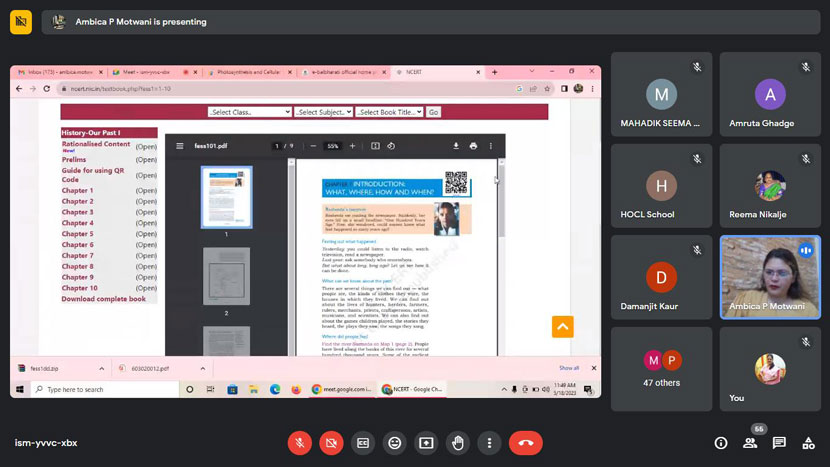This screenshot has width=830, height=467.
Task: Open Chapter 10 link
Action: point(79,288)
